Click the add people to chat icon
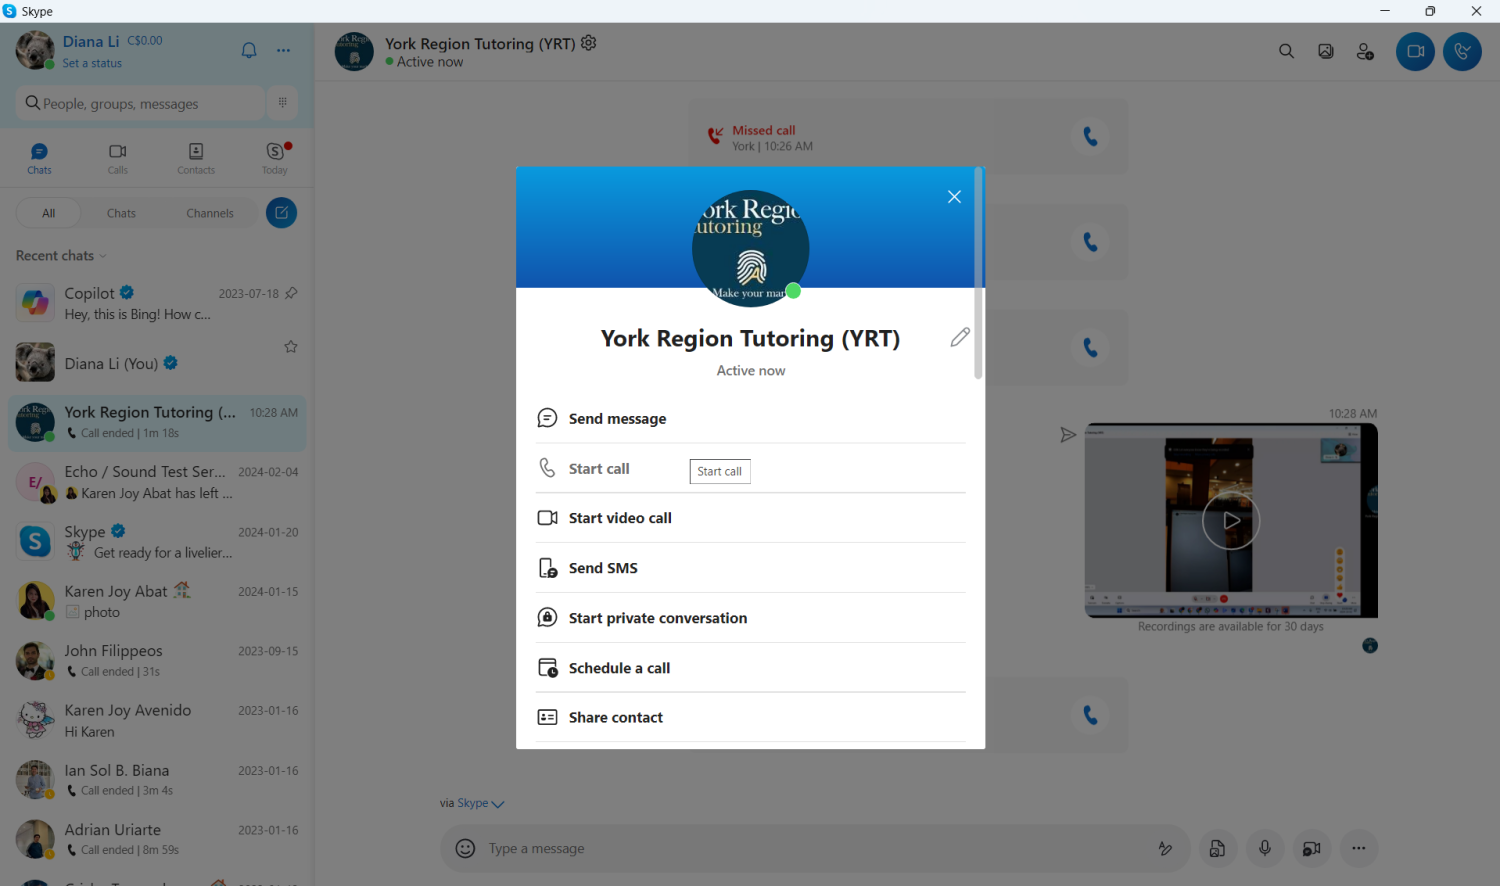 [x=1365, y=51]
